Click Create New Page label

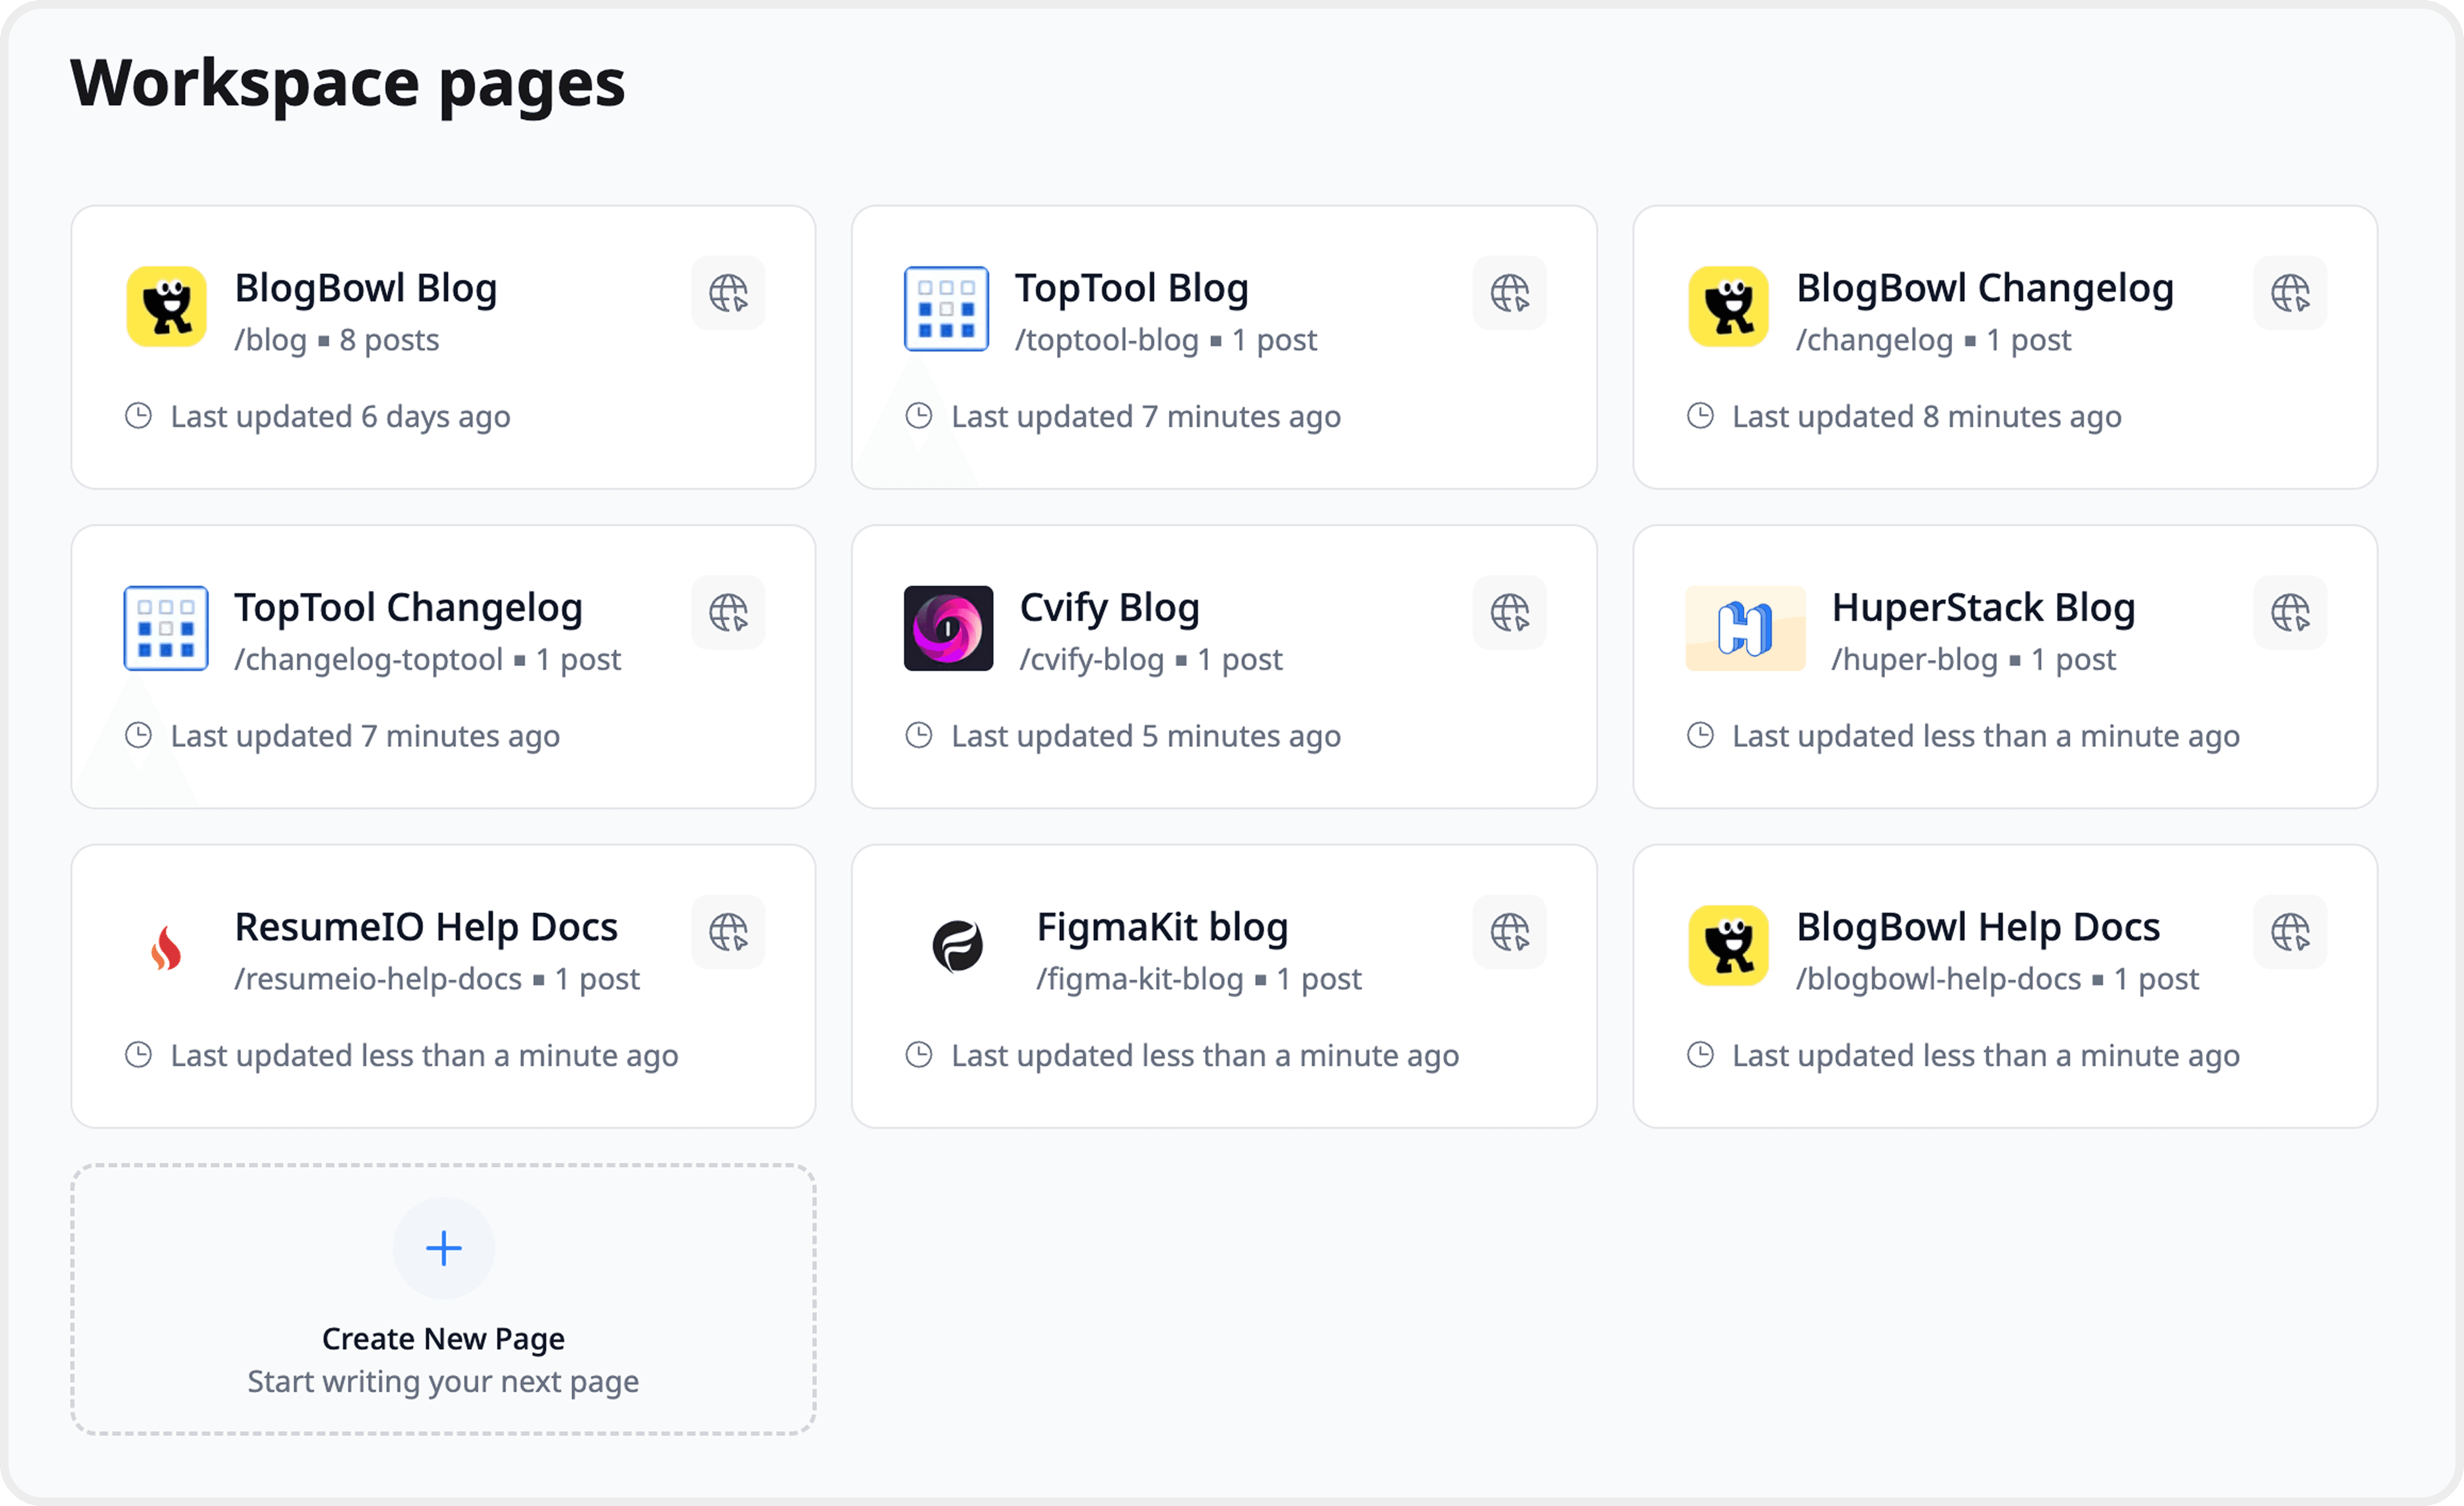(443, 1338)
